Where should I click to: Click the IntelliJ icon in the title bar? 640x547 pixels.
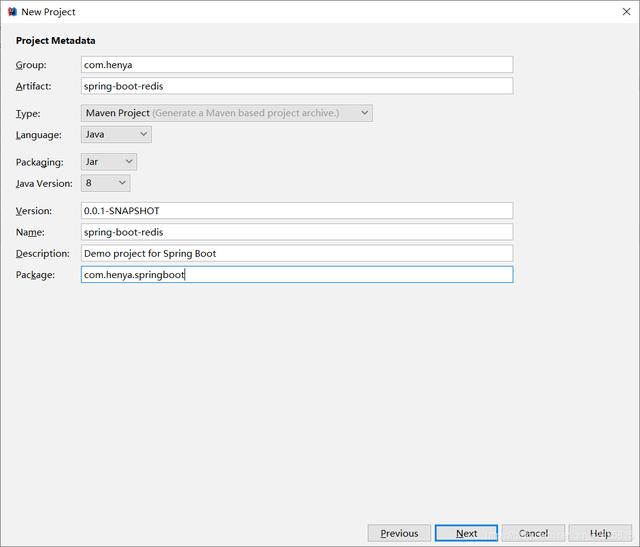pos(12,12)
